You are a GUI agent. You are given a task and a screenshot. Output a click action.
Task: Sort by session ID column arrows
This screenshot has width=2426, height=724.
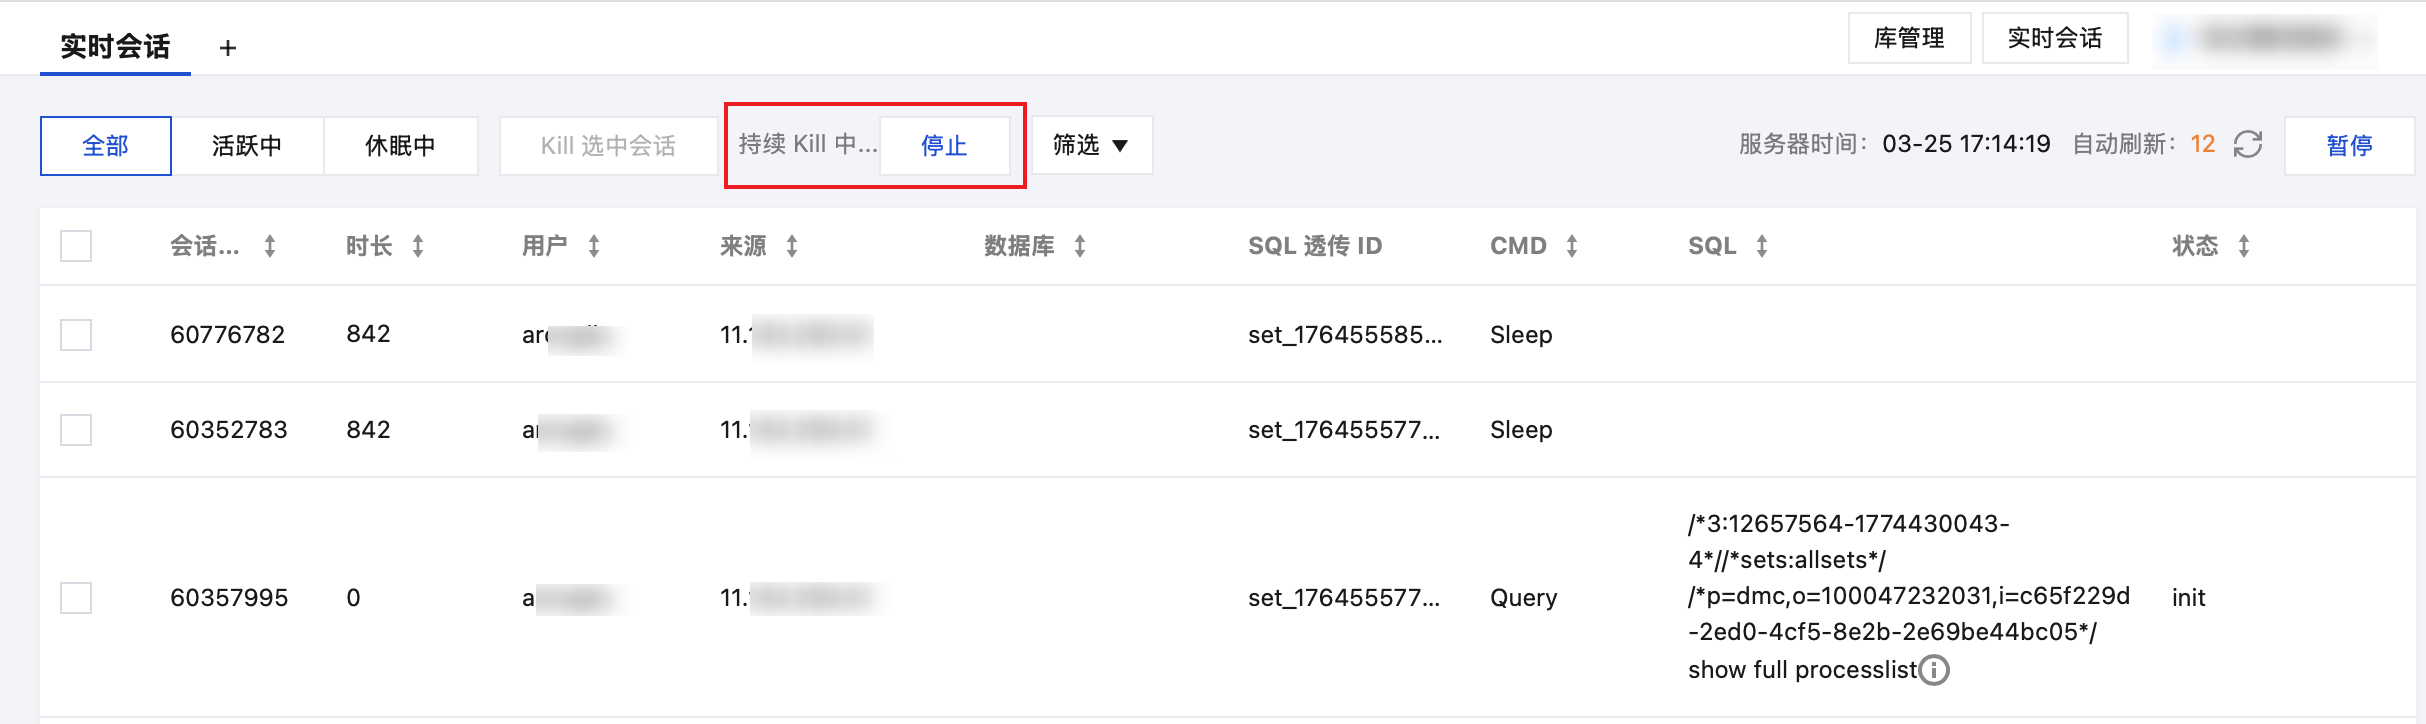coord(270,246)
